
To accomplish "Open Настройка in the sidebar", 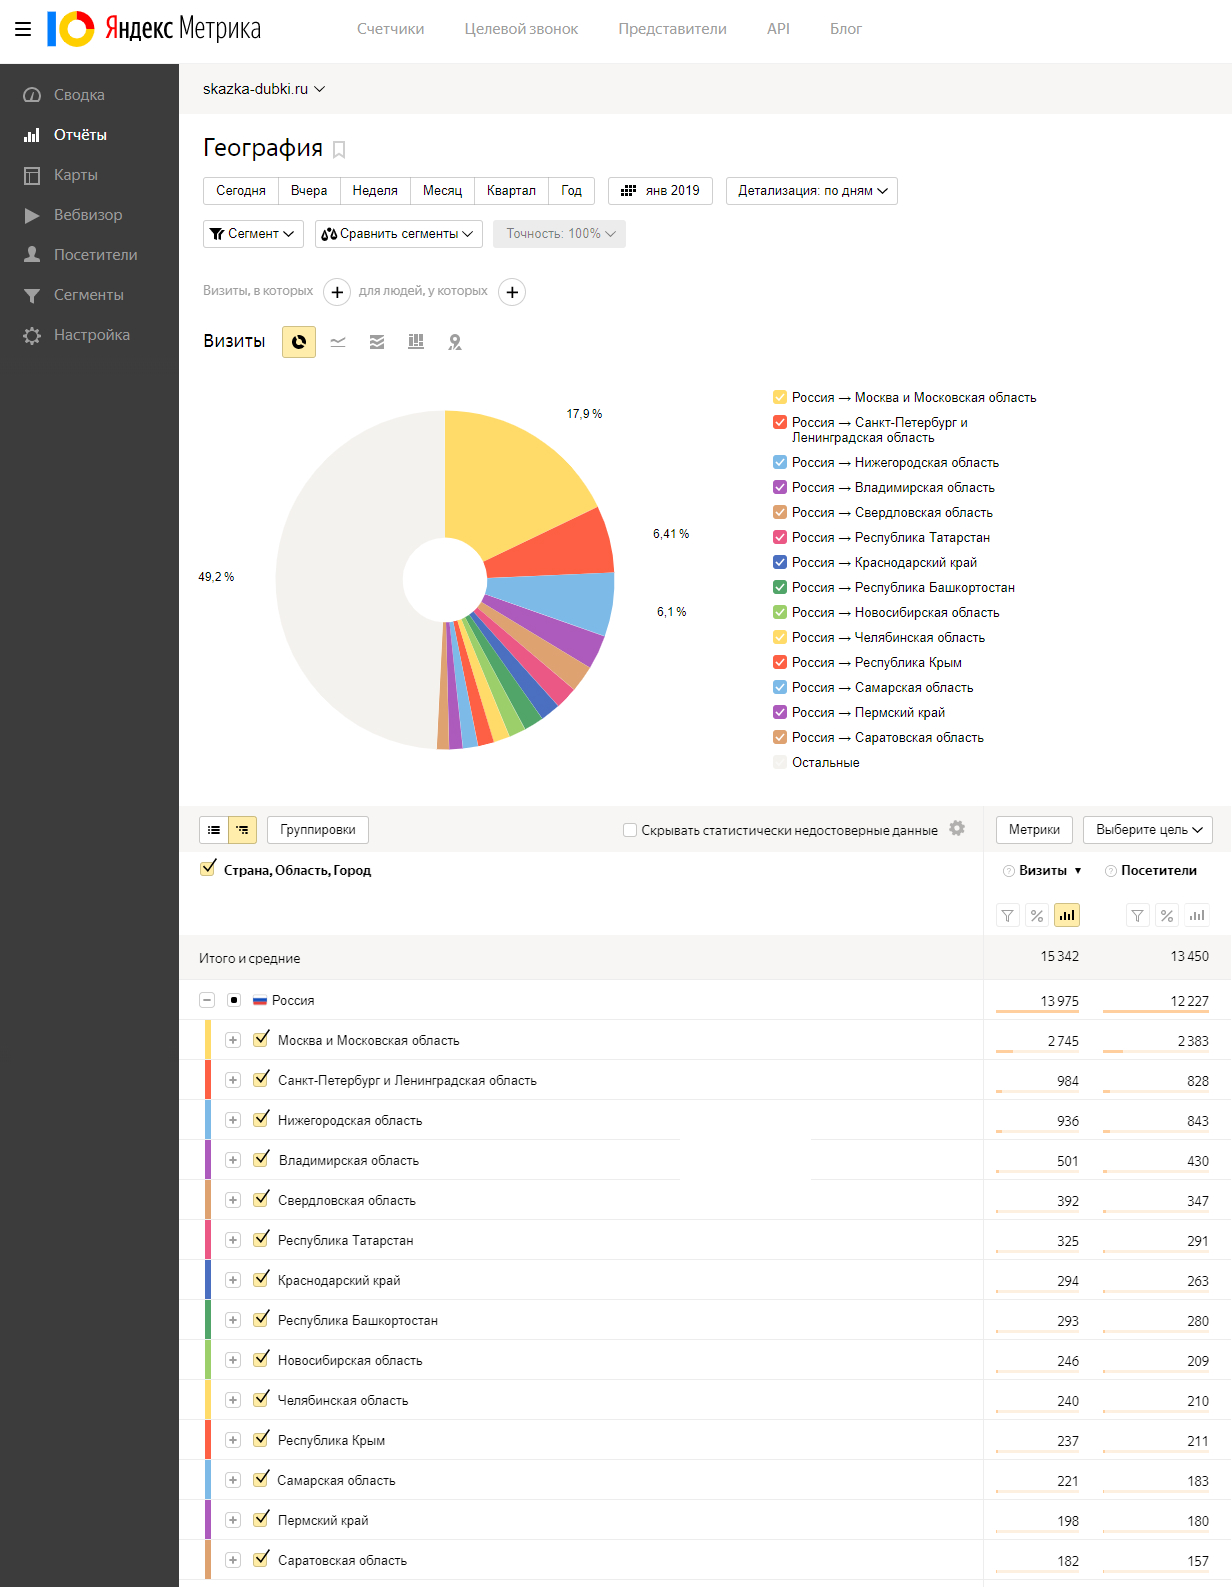I will (89, 335).
